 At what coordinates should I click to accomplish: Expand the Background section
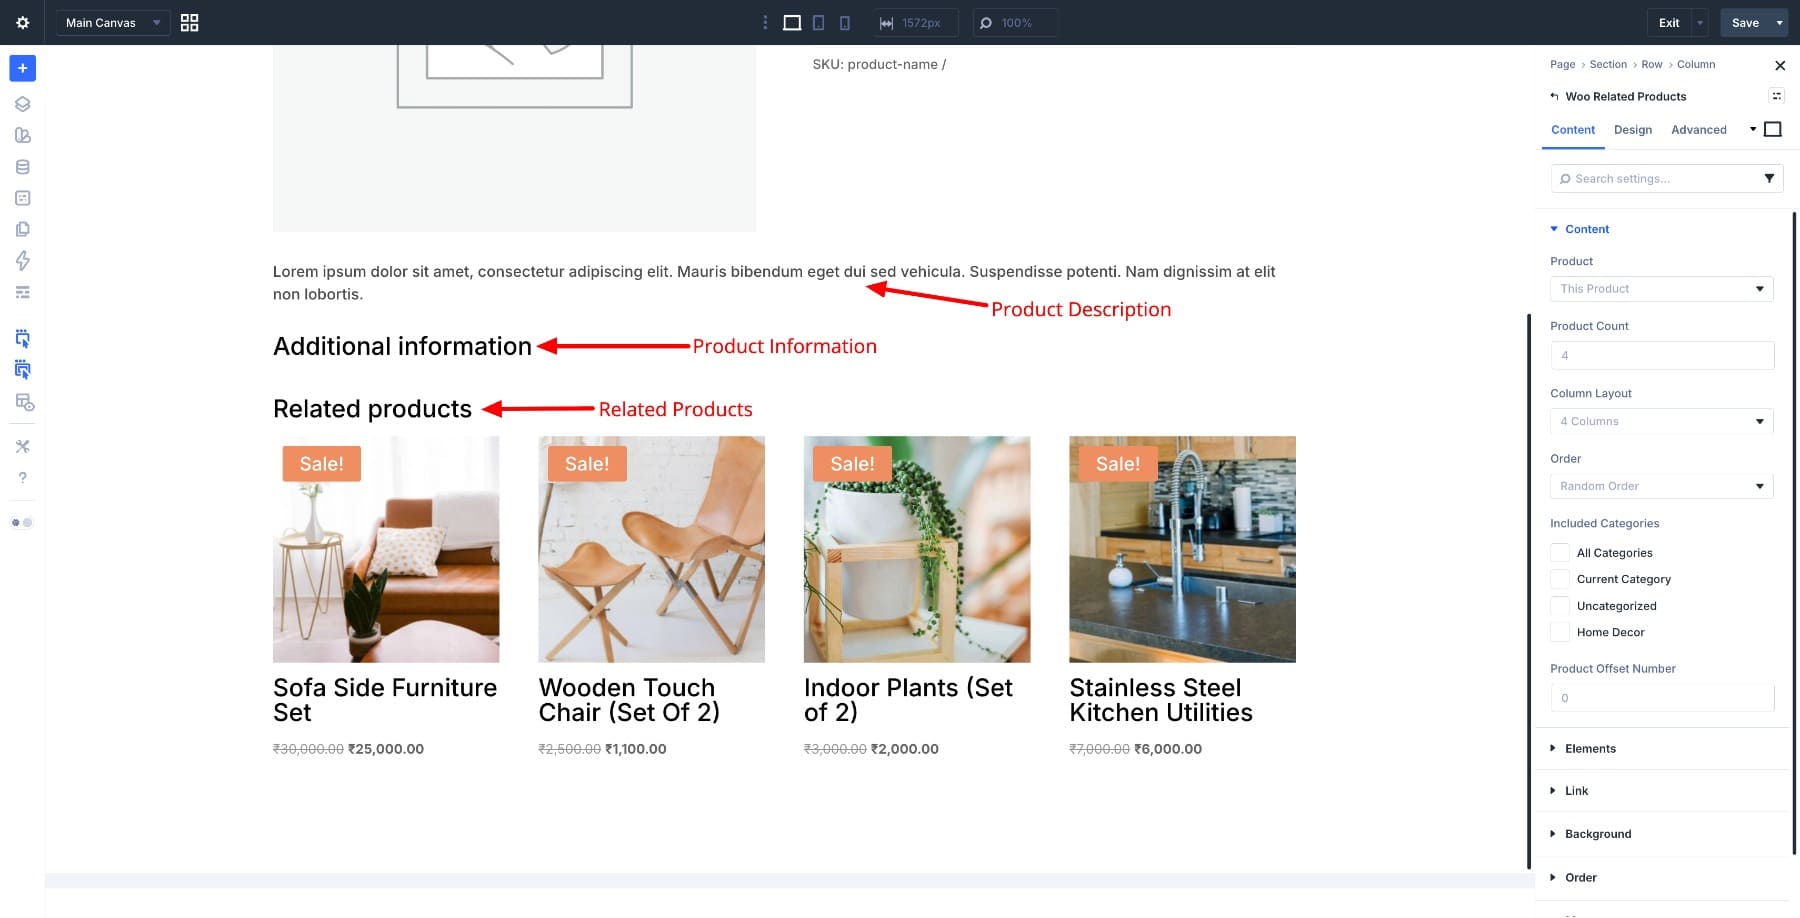(1597, 833)
